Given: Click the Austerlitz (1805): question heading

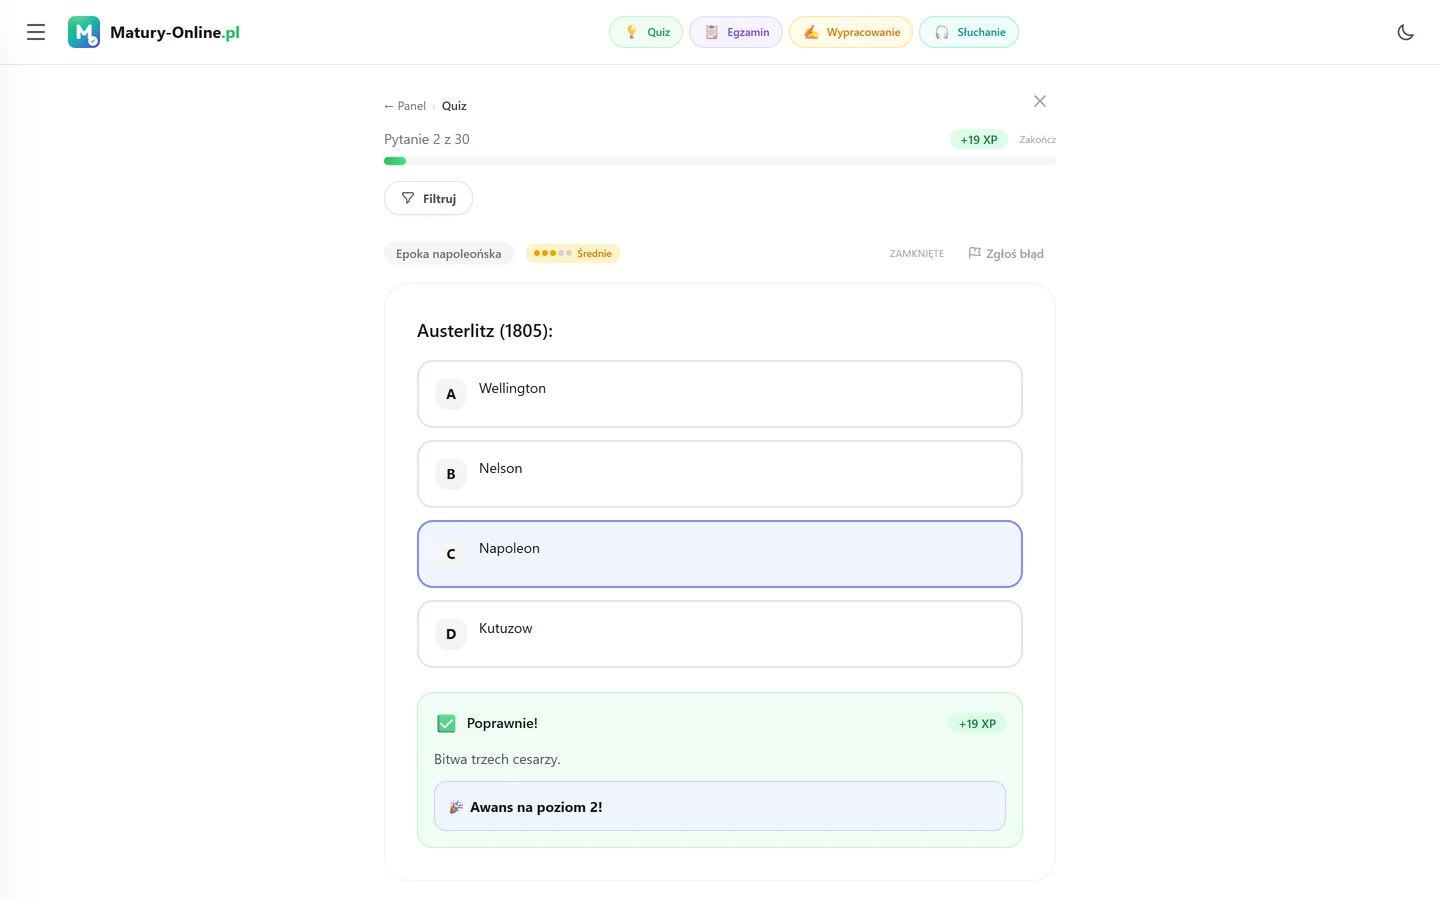Looking at the screenshot, I should (485, 331).
